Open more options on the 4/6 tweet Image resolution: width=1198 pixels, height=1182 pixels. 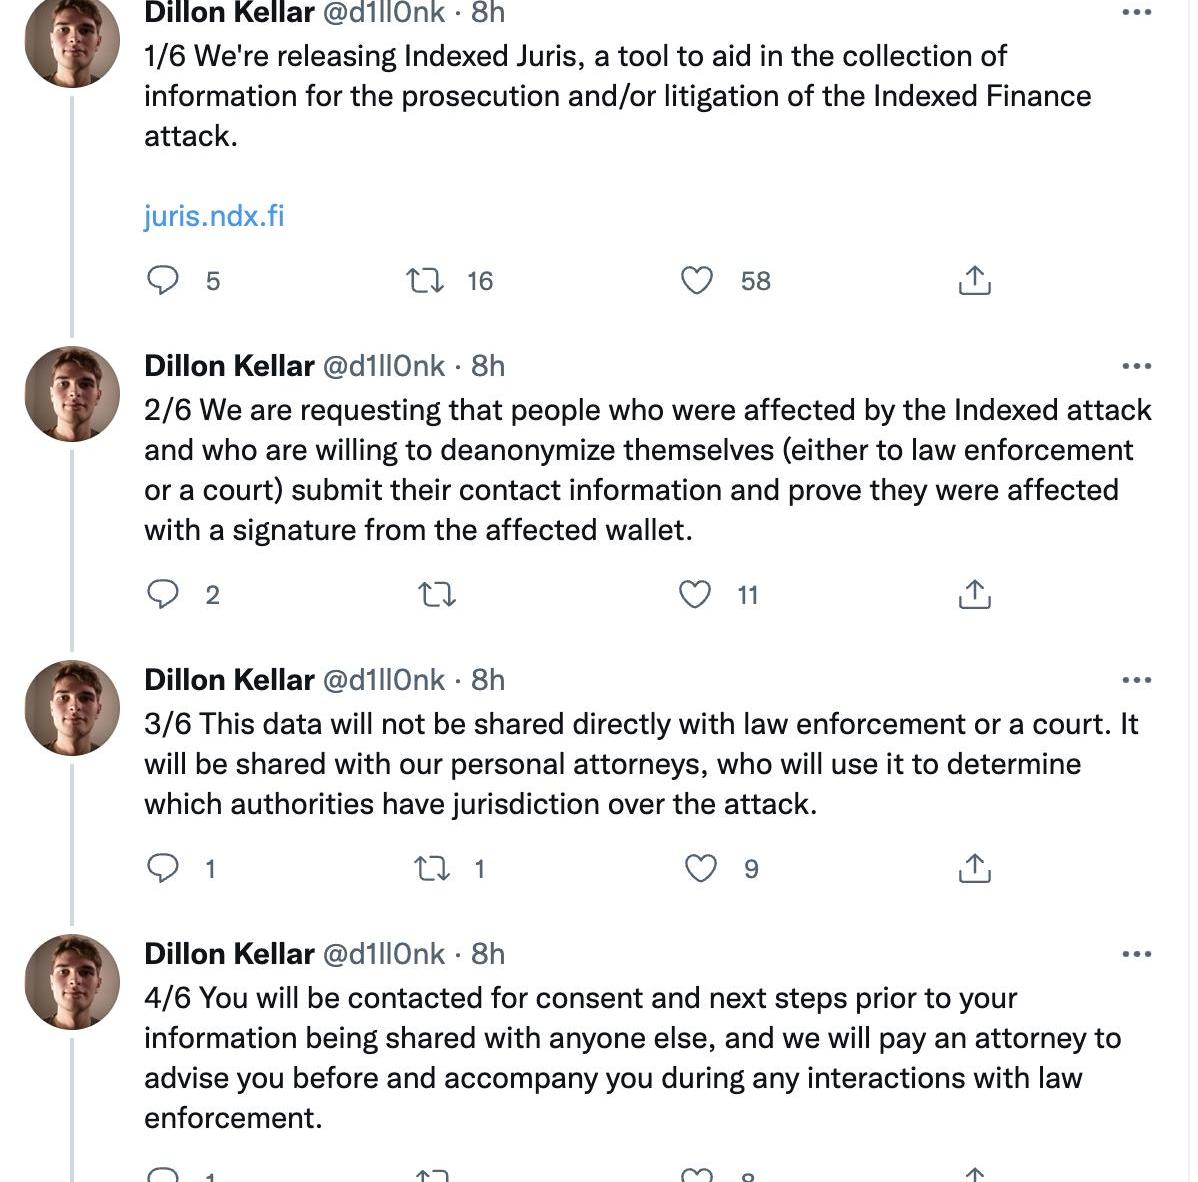[1136, 955]
